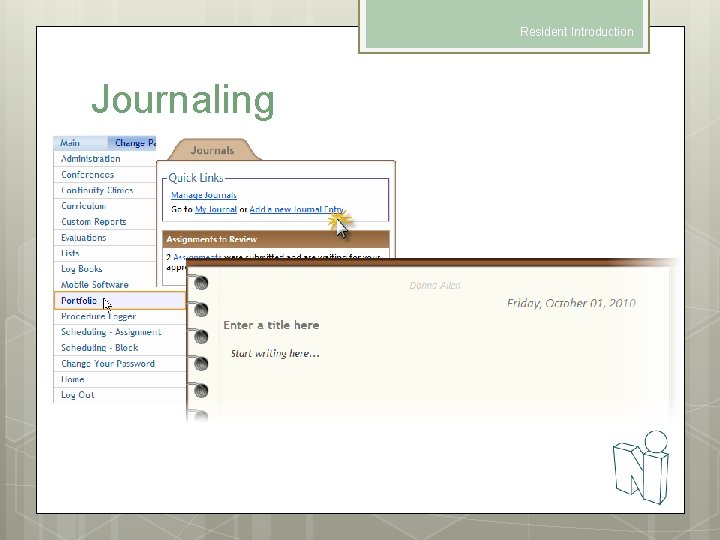Switch to the Journals tab
Screen dimensions: 720x540
pyautogui.click(x=213, y=150)
